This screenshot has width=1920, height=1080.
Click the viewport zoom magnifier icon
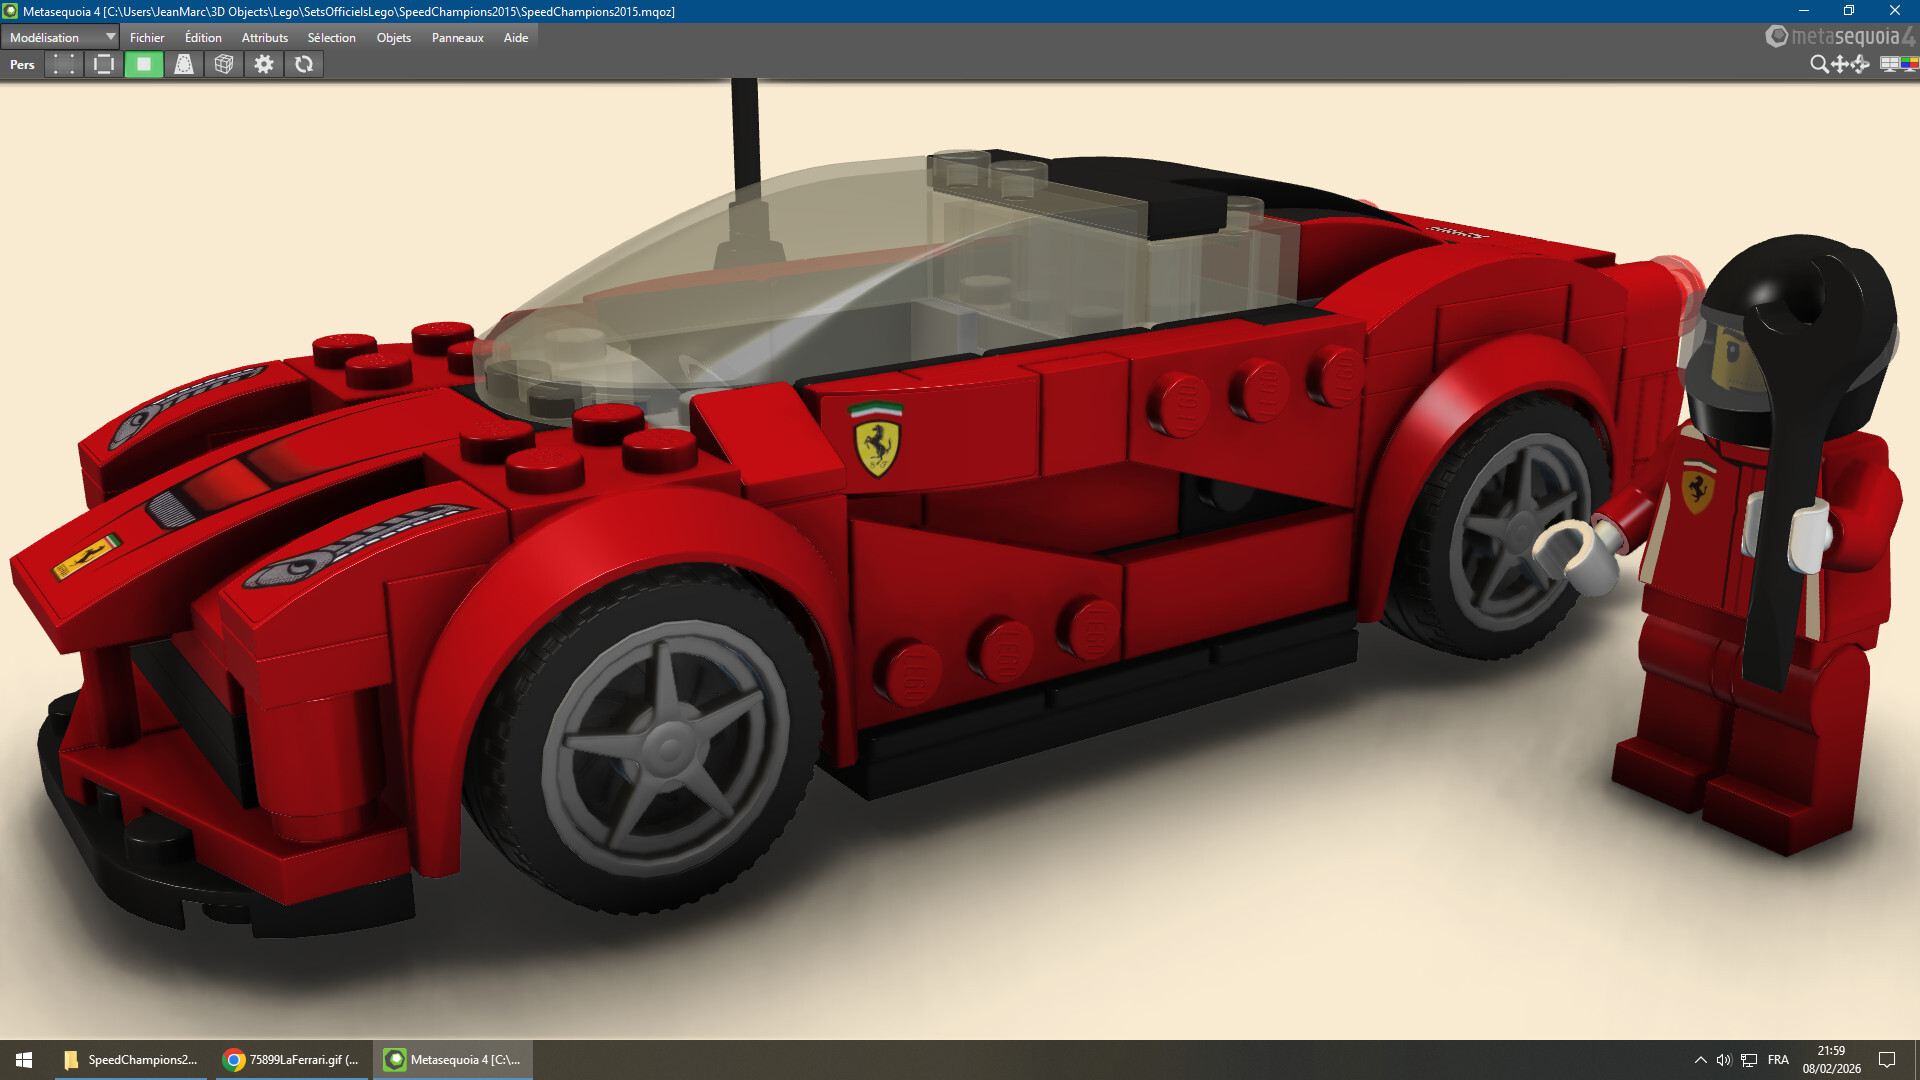coord(1819,64)
